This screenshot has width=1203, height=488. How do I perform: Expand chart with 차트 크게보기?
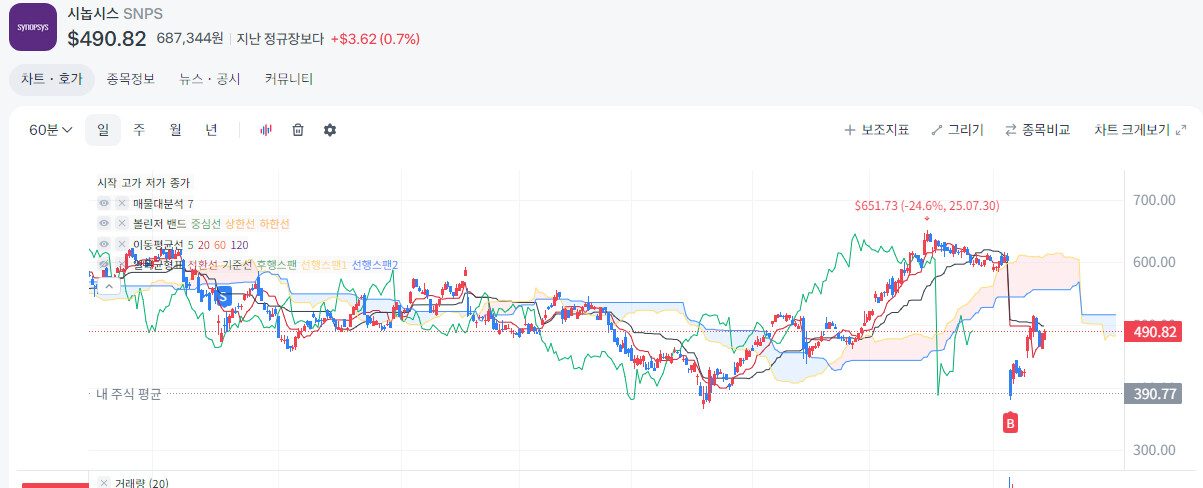pos(1140,130)
